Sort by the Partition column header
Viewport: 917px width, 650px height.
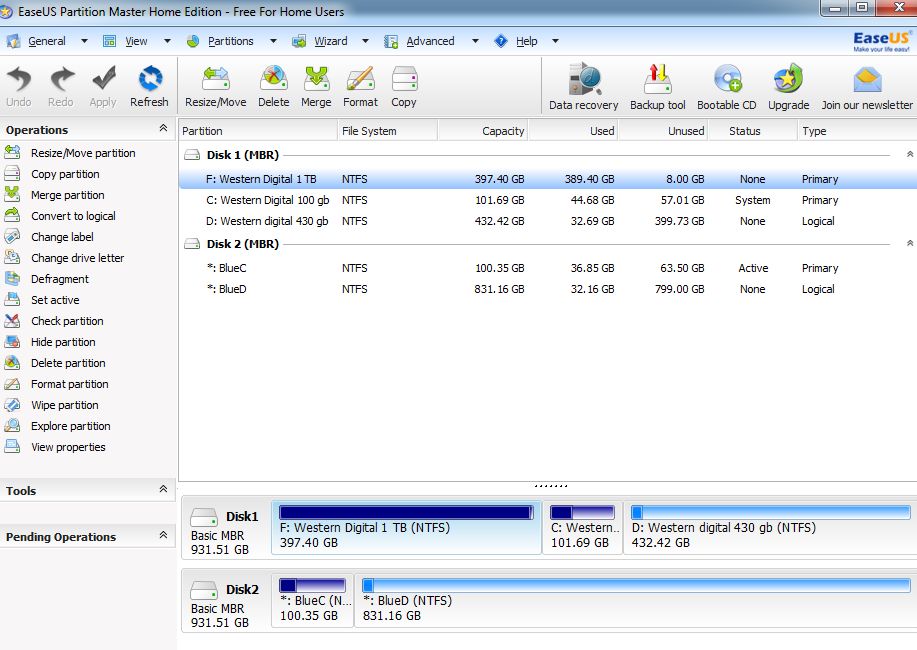(258, 131)
